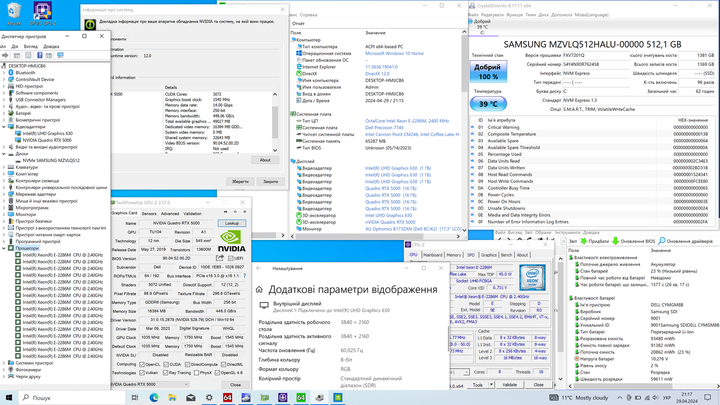Toggle the DirectML checkbox in GPU-Z
This screenshot has height=405, width=720.
coord(223,364)
